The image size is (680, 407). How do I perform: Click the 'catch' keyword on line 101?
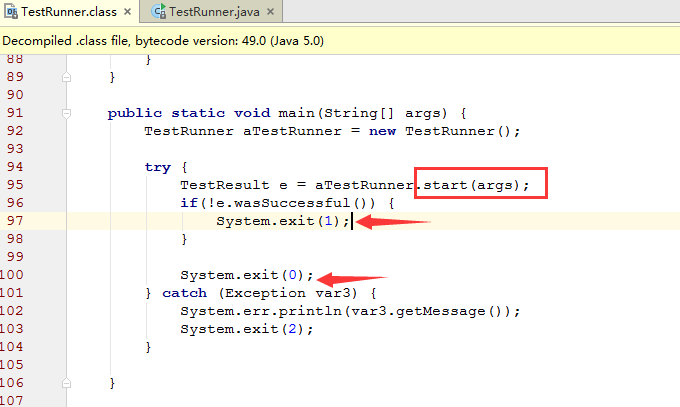coord(185,293)
